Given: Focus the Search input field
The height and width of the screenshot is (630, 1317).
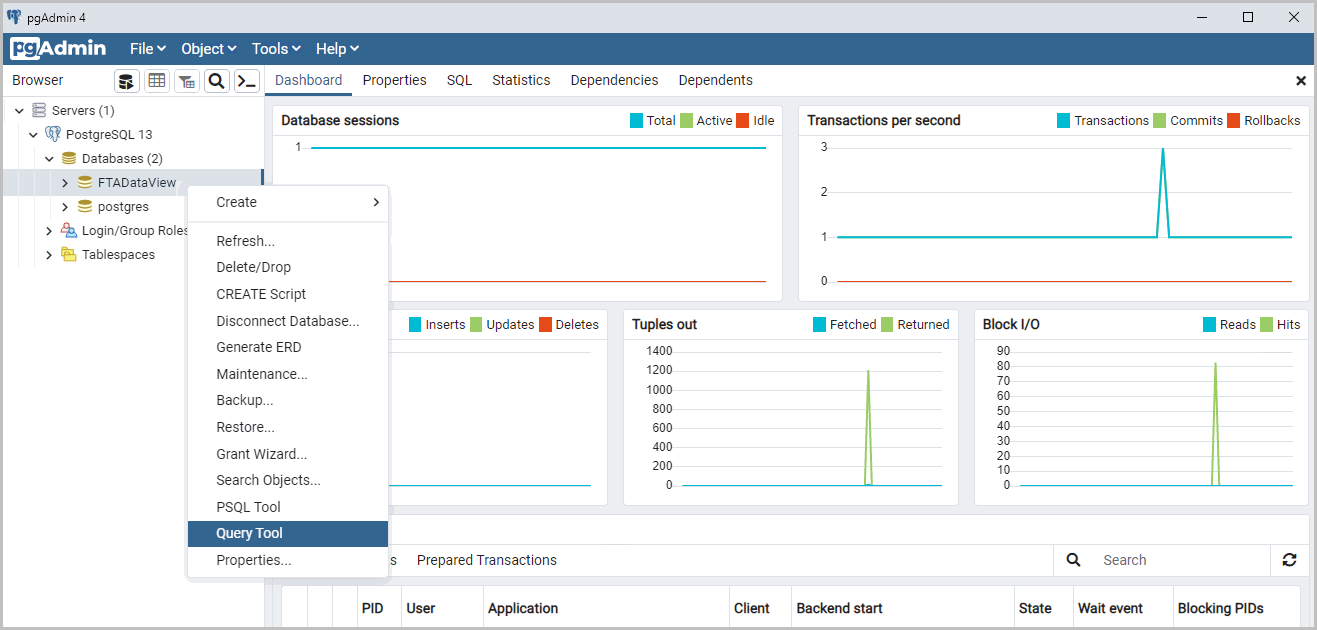Looking at the screenshot, I should coord(1180,560).
